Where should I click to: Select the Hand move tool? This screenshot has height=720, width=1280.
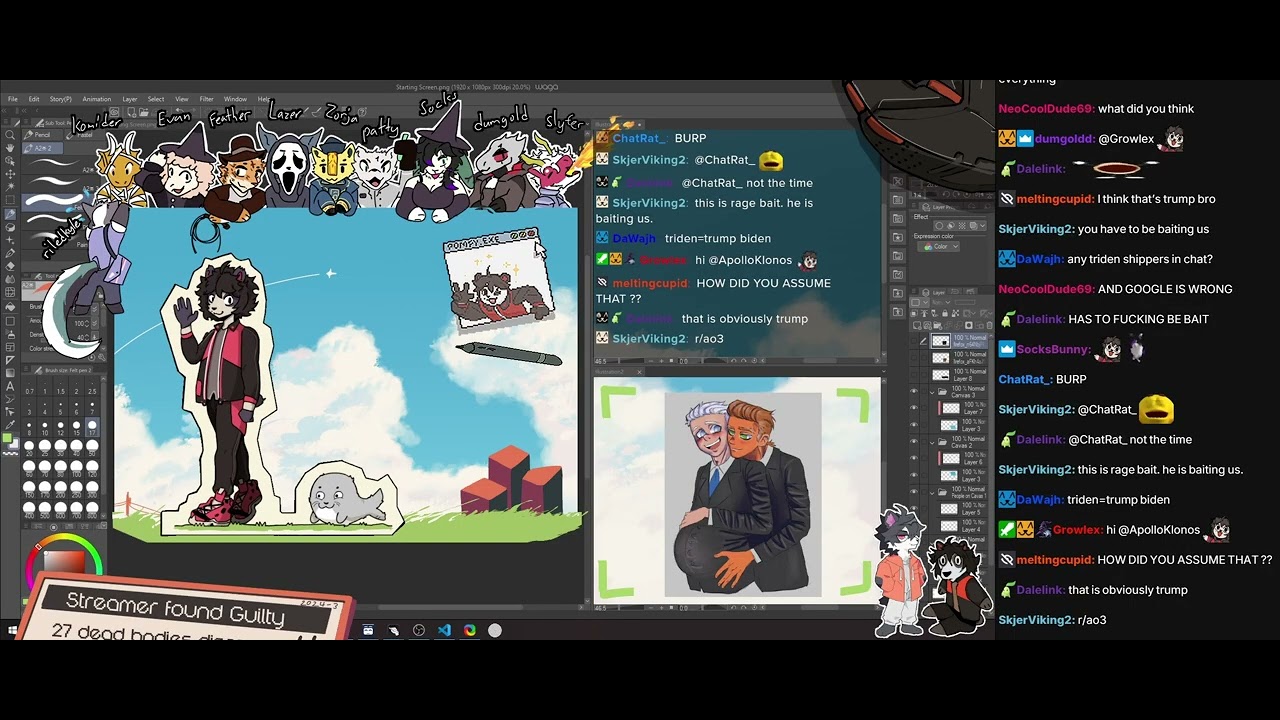point(10,148)
